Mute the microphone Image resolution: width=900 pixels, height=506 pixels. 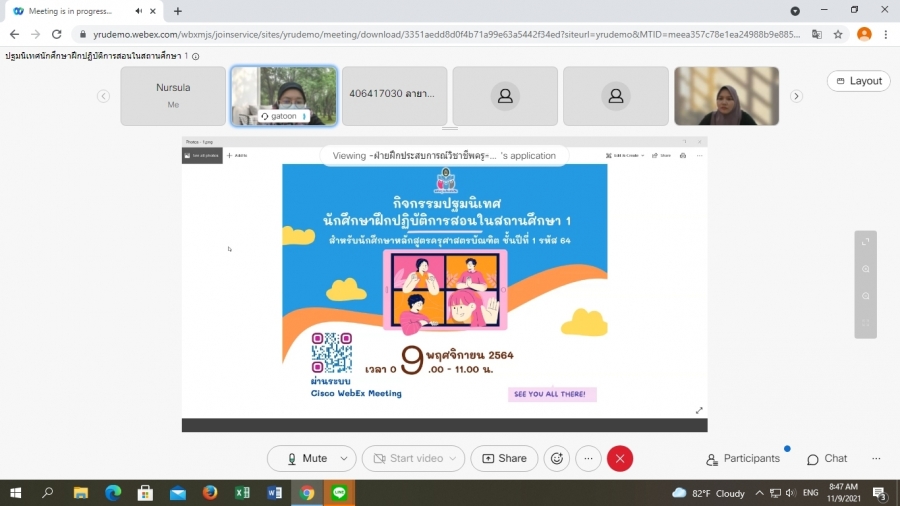click(x=305, y=458)
